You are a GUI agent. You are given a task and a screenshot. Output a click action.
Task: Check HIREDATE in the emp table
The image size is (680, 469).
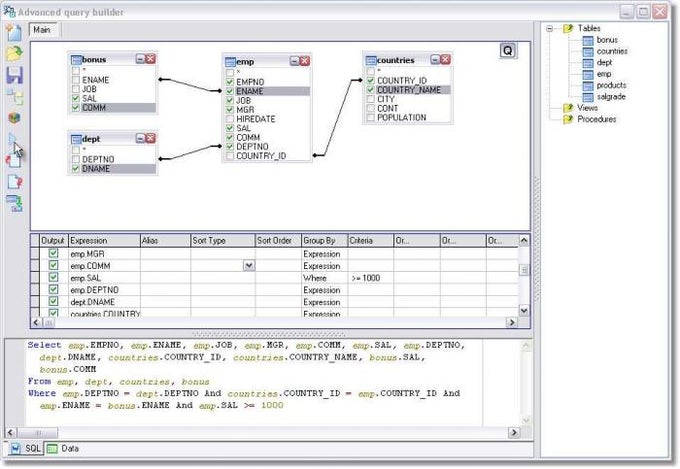[x=230, y=119]
